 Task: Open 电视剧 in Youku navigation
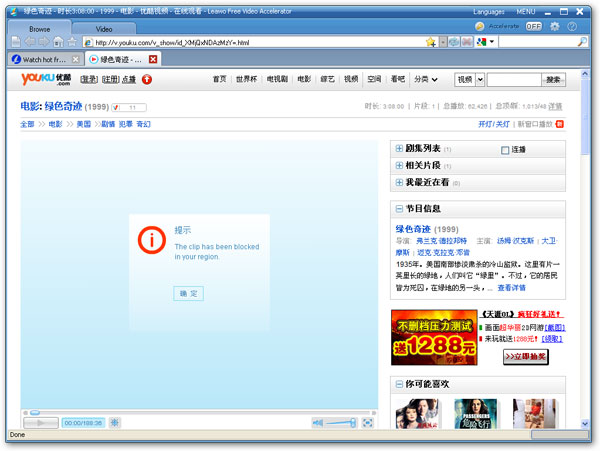click(277, 79)
